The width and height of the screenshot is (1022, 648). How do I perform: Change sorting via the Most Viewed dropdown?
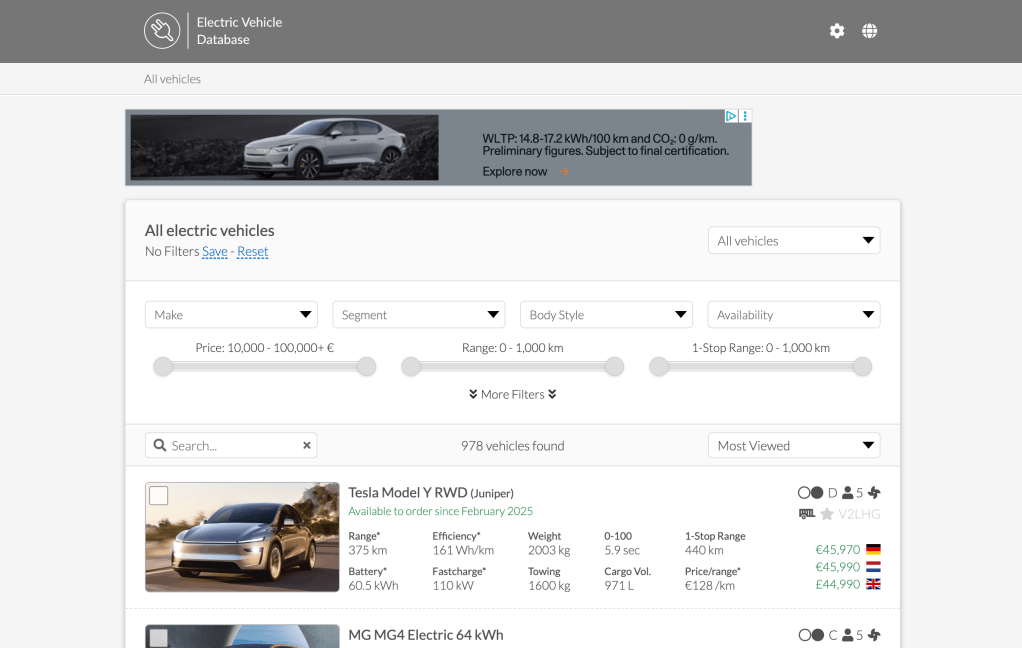tap(794, 445)
